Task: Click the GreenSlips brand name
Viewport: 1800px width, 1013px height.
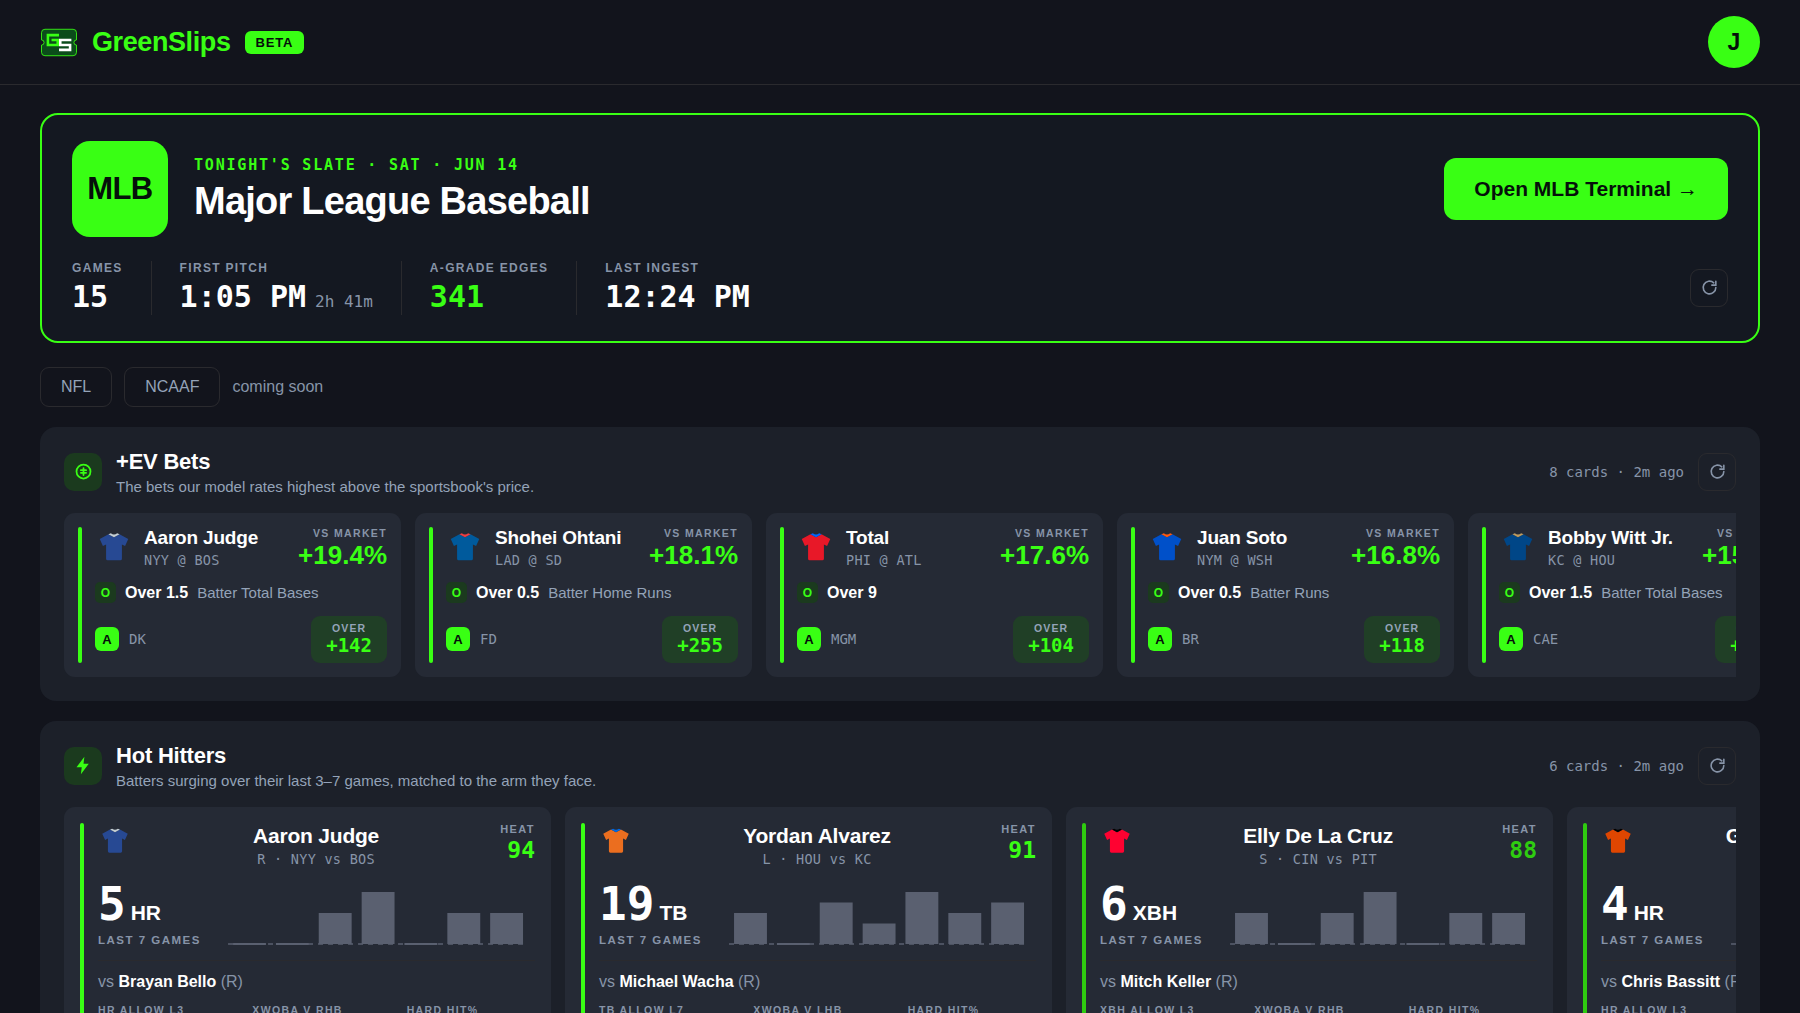Action: tap(161, 42)
